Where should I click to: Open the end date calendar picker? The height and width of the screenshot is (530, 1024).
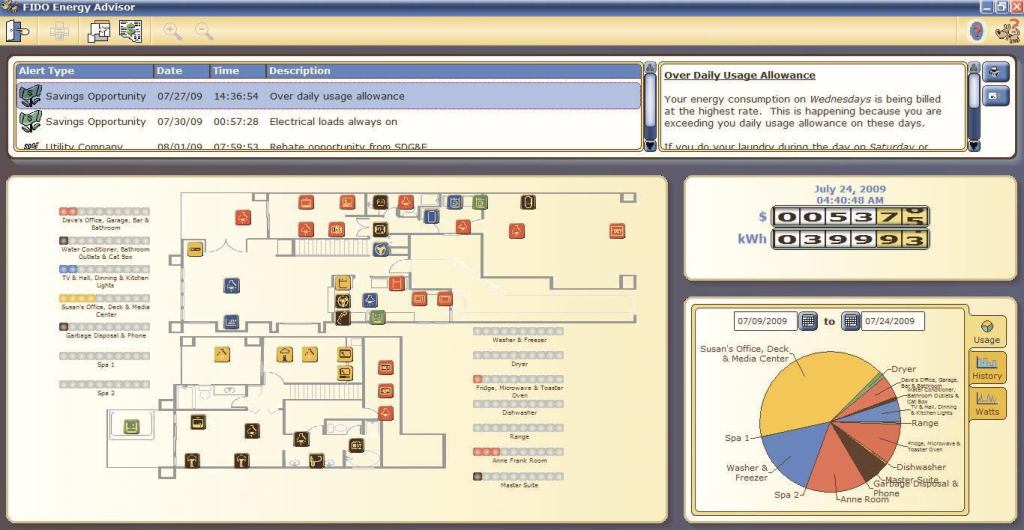(851, 321)
